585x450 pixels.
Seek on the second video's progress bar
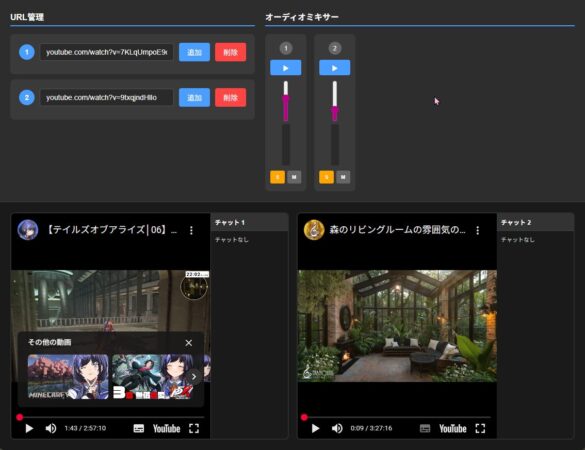click(x=397, y=417)
